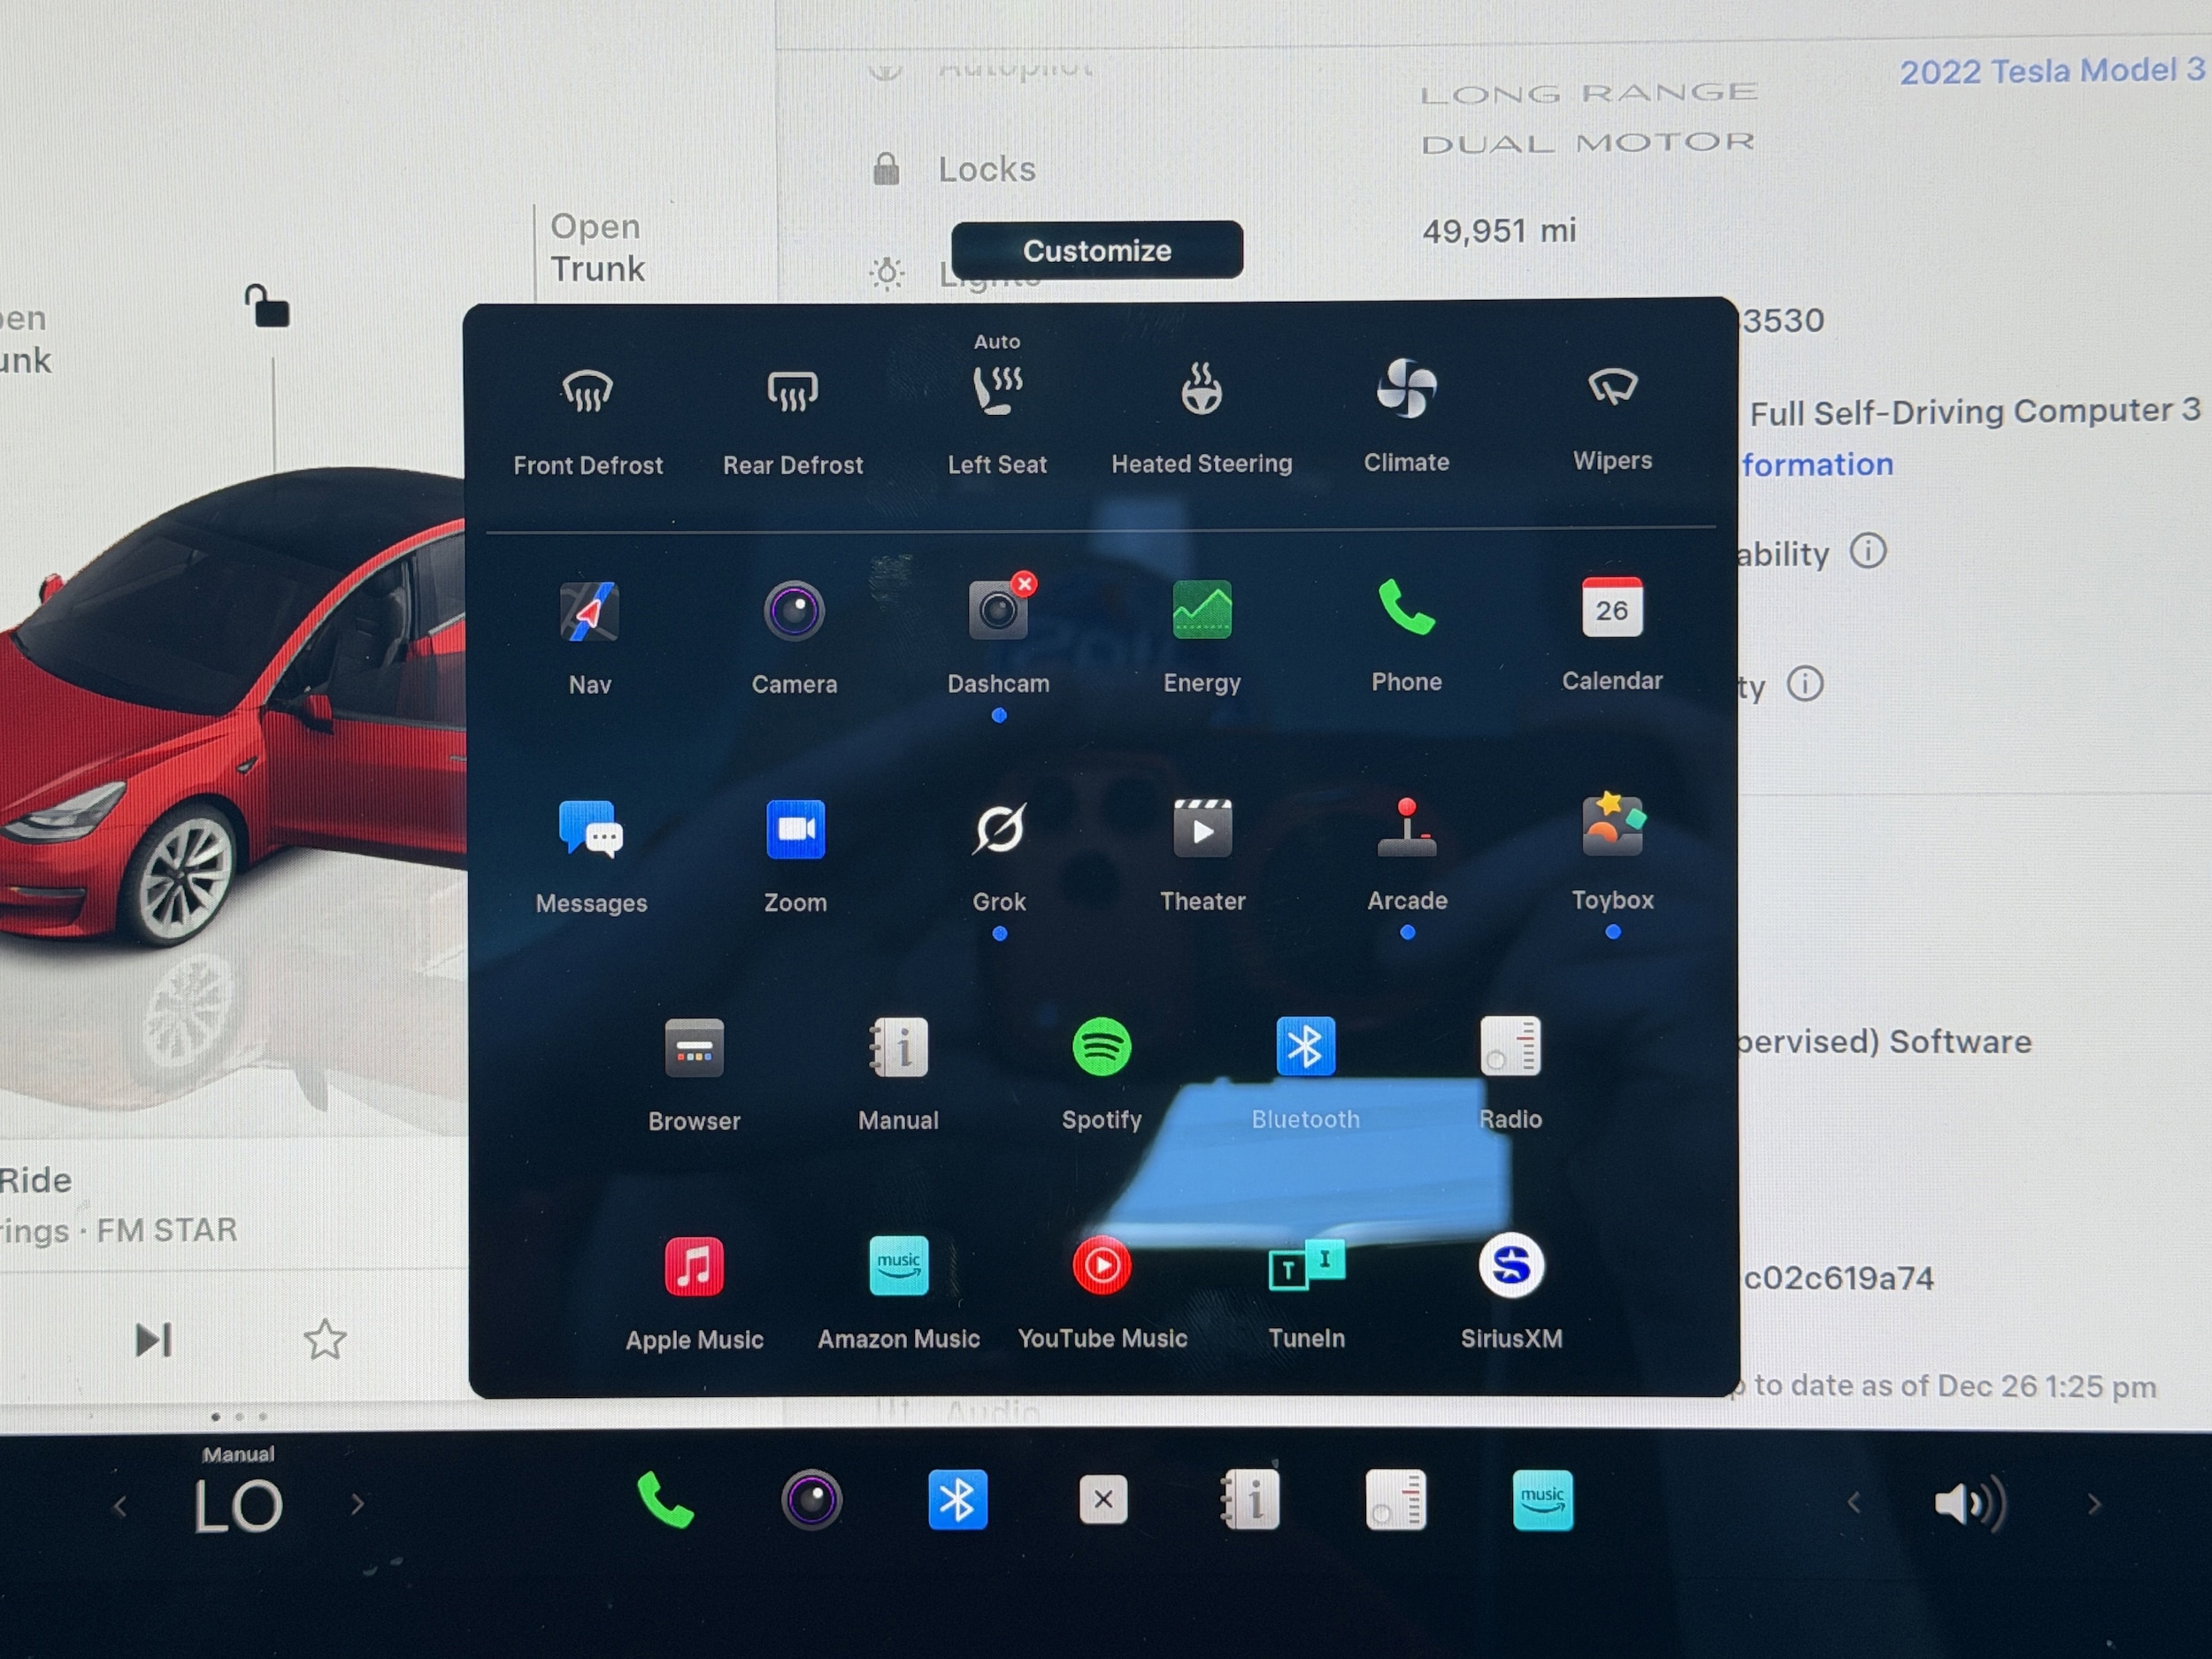The image size is (2212, 1659).
Task: Turn on Heated Steering
Action: coord(1202,391)
